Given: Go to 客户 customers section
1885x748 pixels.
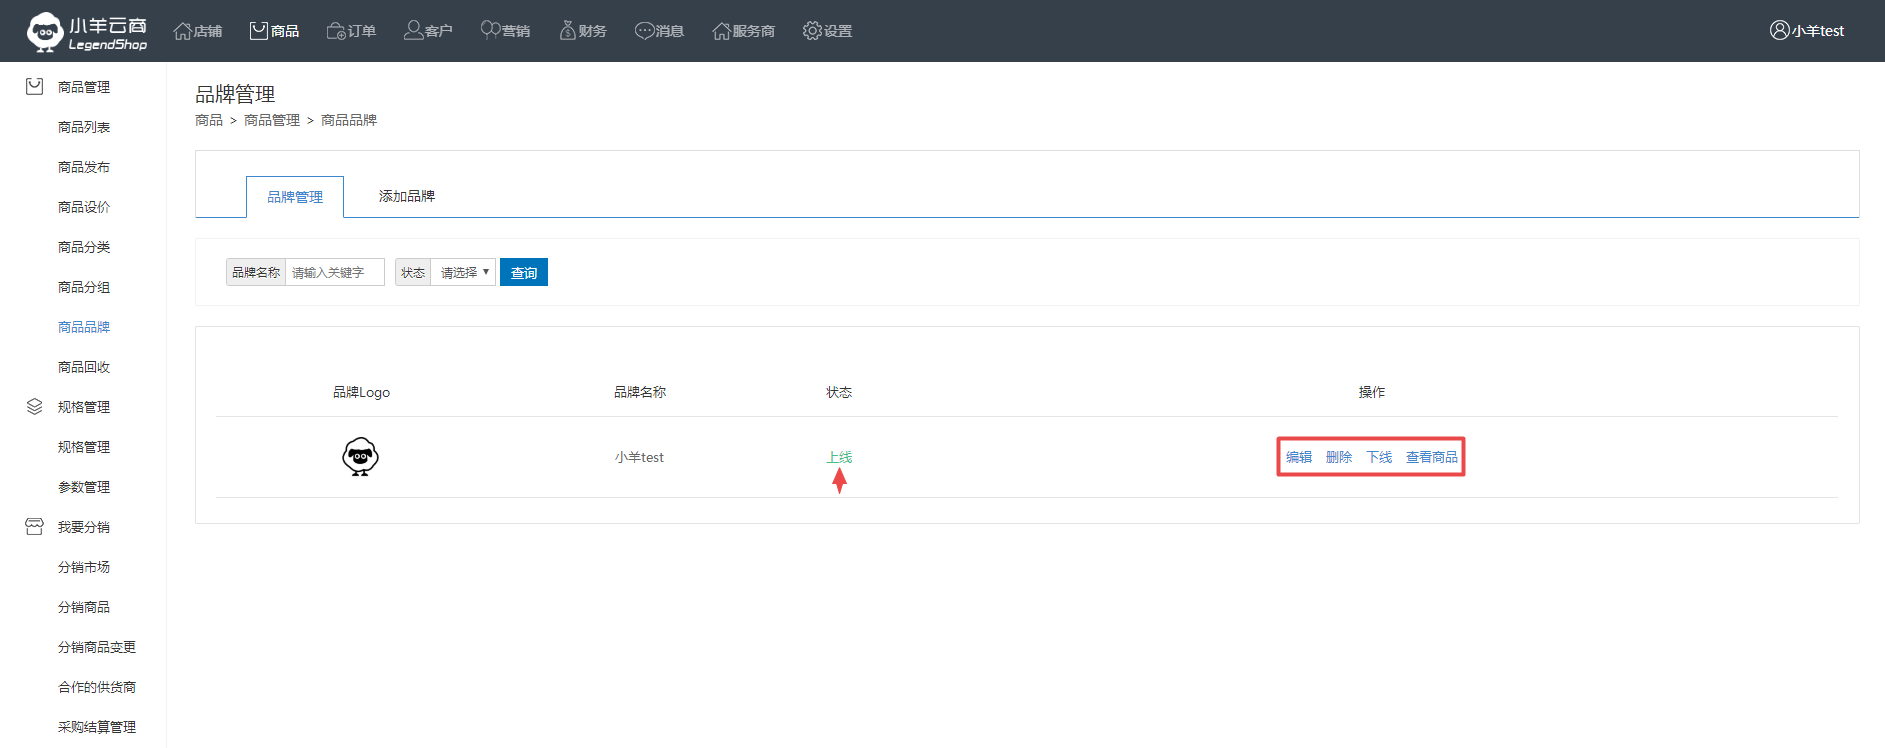Looking at the screenshot, I should click(428, 31).
